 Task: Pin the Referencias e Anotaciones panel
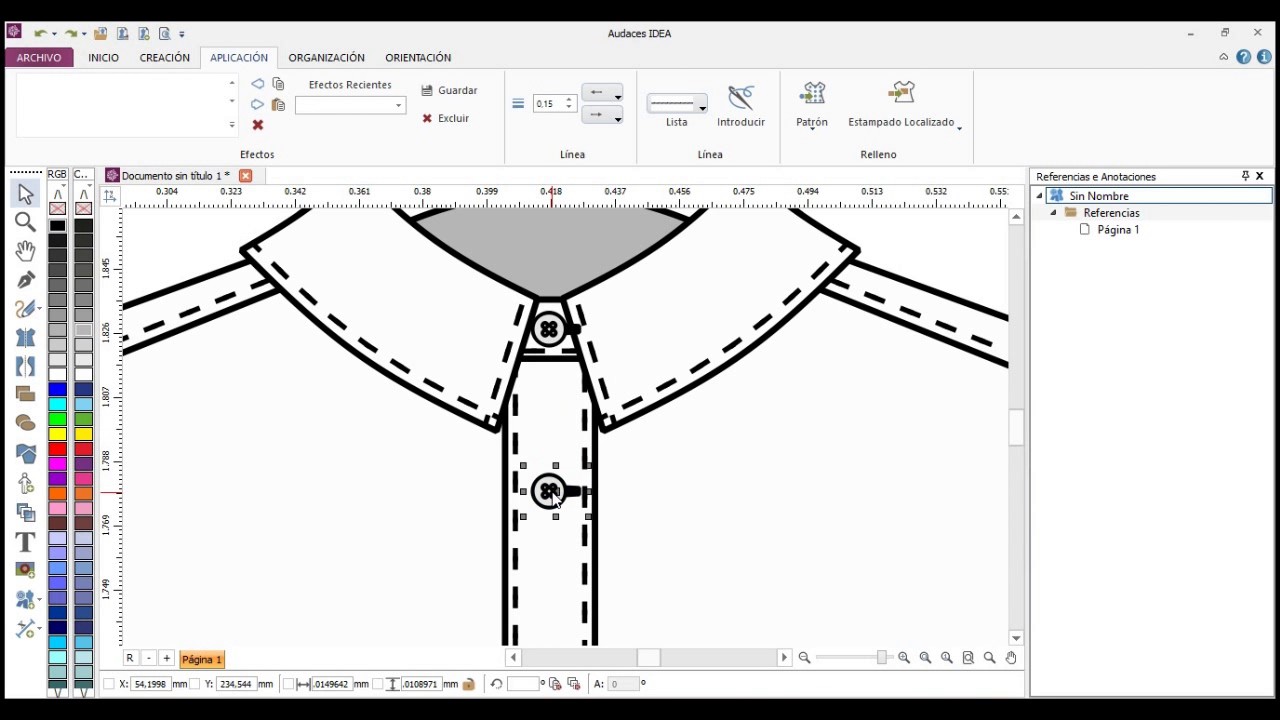[1245, 176]
